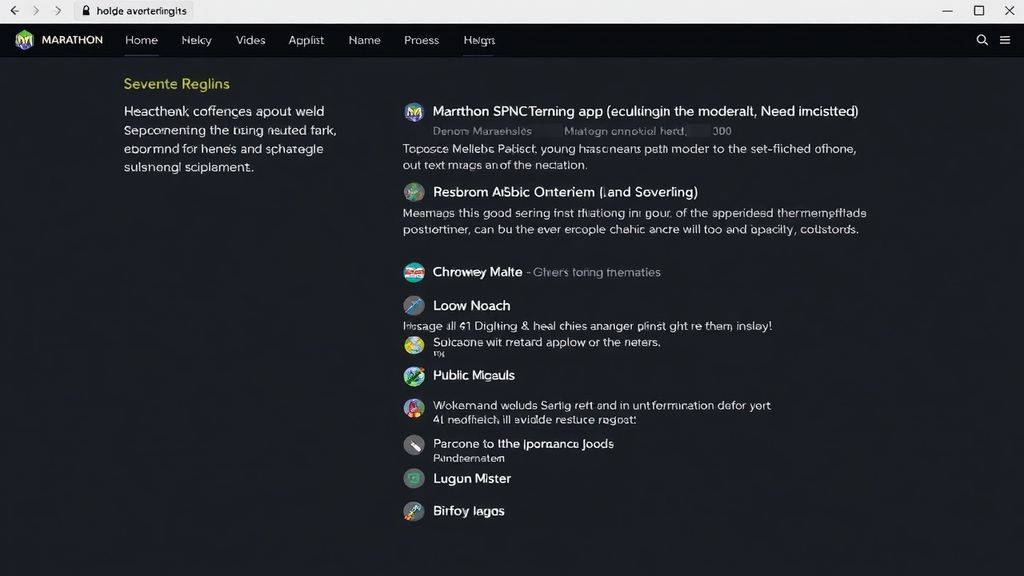
Task: Click Ghers toring tnematies text
Action: tap(596, 272)
